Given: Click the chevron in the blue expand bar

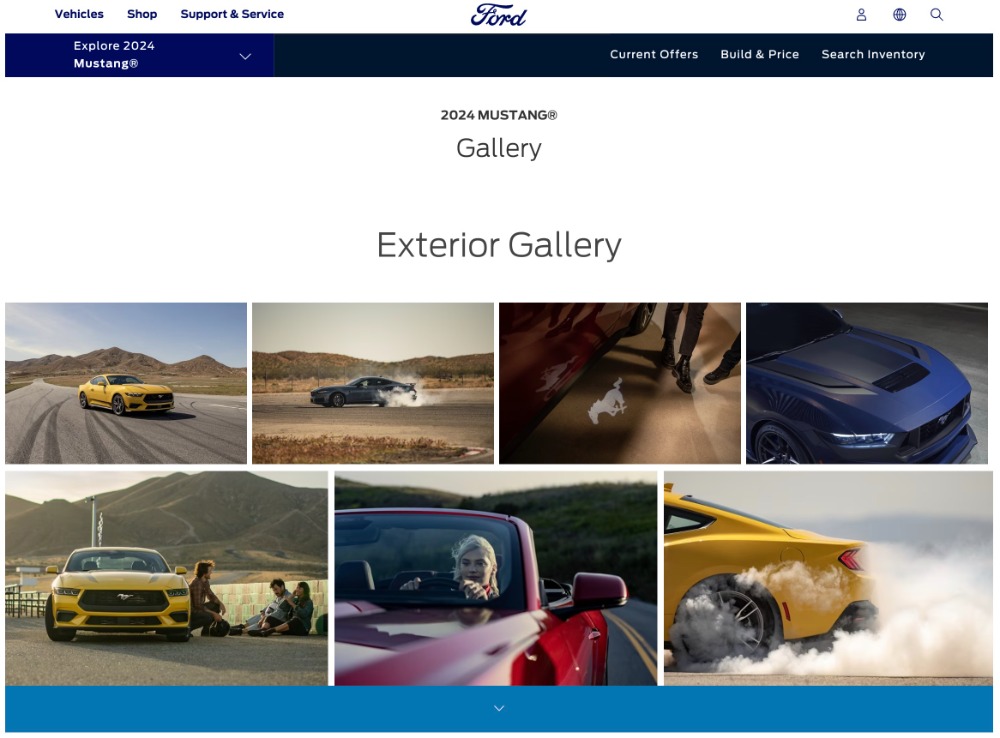Looking at the screenshot, I should tap(499, 708).
